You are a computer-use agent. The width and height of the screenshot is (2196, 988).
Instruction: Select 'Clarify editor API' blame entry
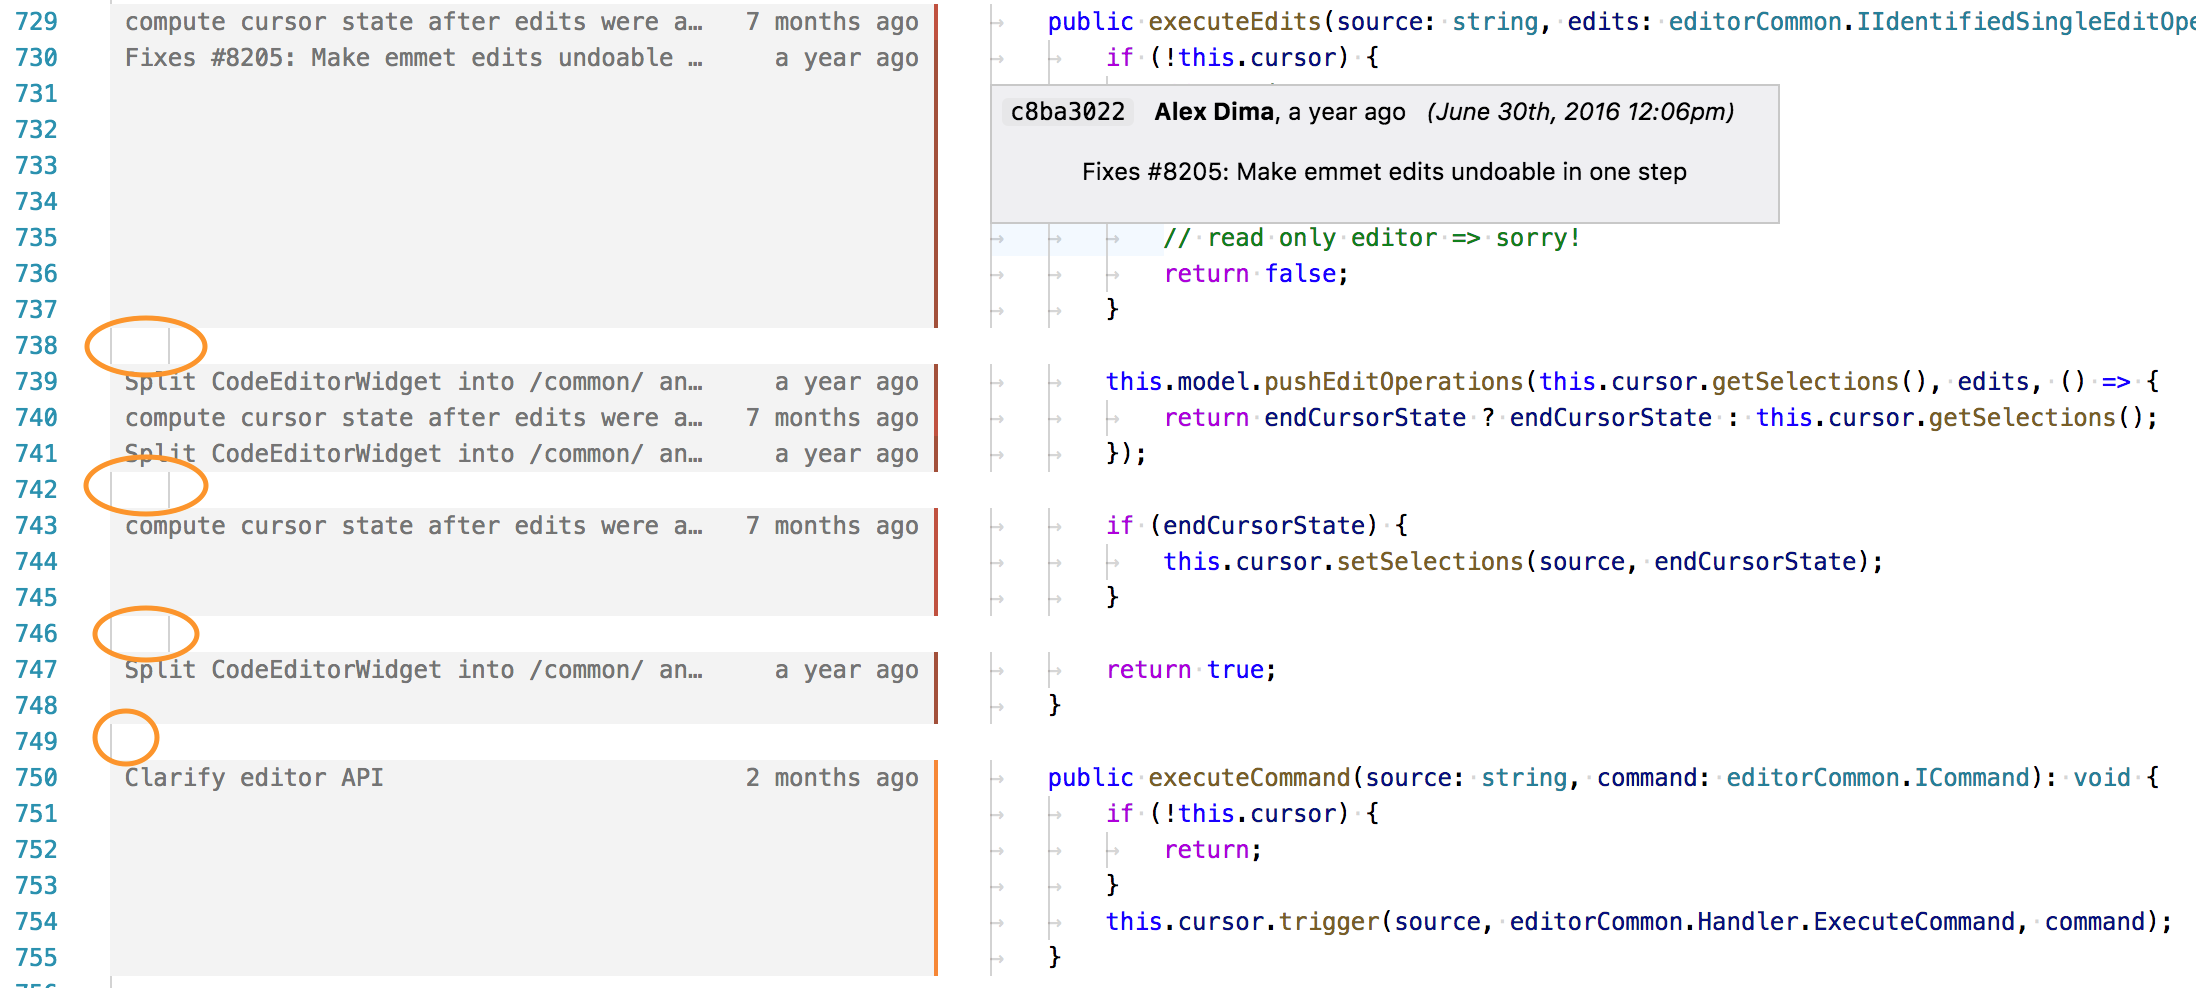pyautogui.click(x=254, y=777)
